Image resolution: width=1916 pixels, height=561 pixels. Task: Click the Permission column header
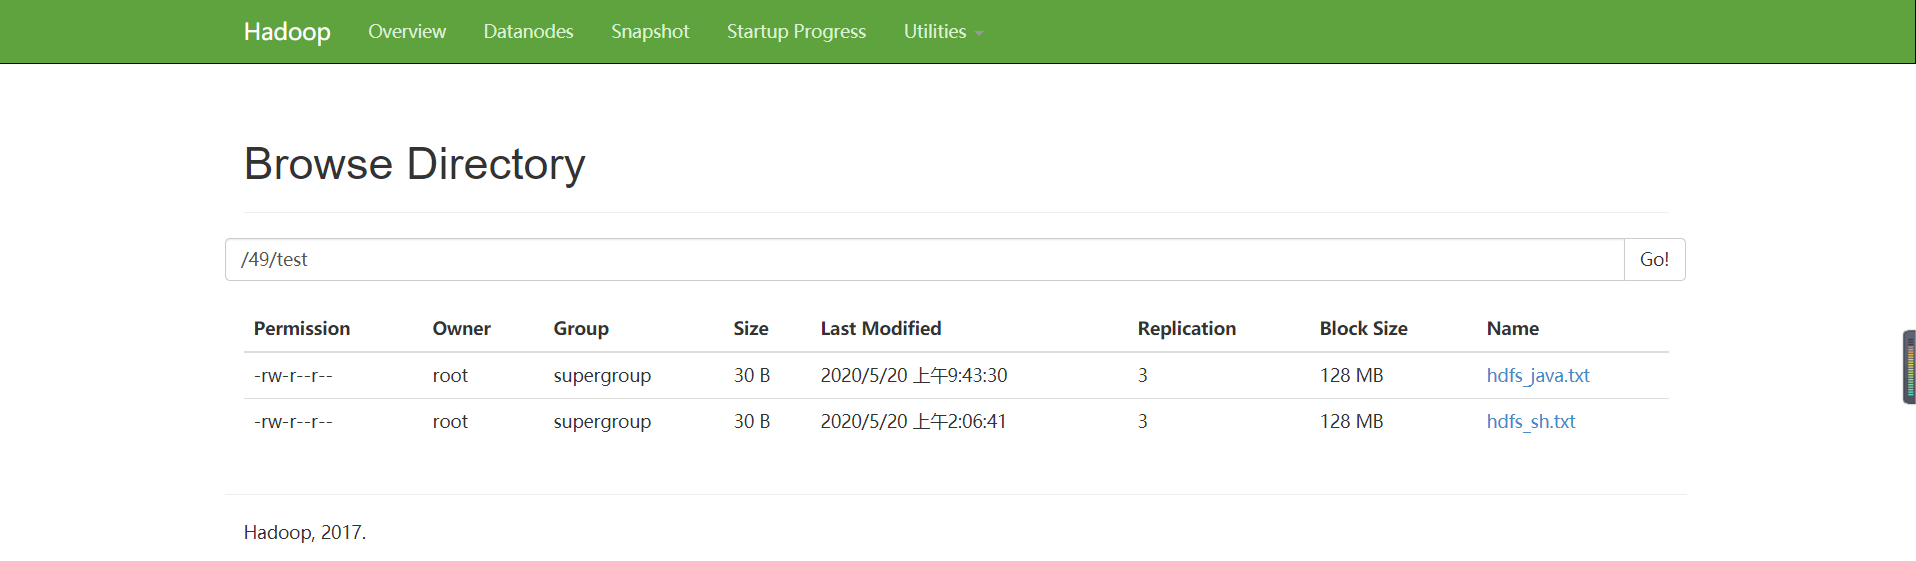click(302, 329)
